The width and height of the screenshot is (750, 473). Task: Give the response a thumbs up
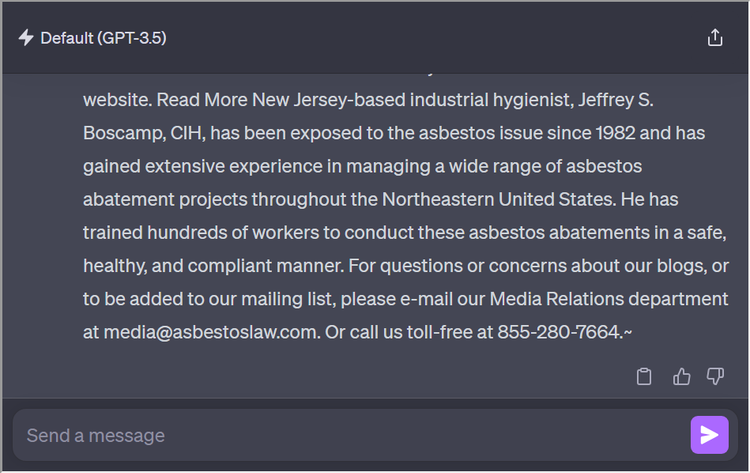click(x=682, y=377)
